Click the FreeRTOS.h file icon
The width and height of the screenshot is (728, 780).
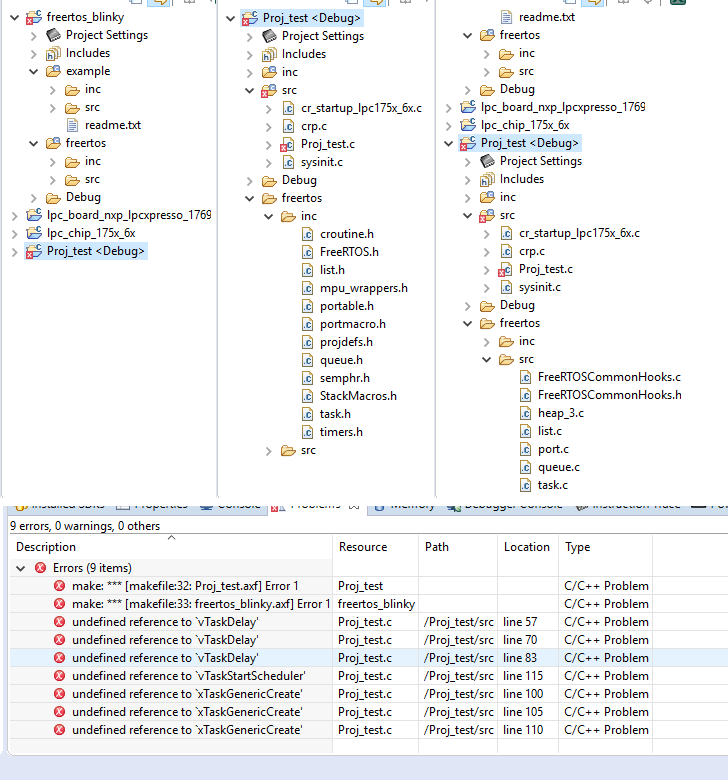308,252
